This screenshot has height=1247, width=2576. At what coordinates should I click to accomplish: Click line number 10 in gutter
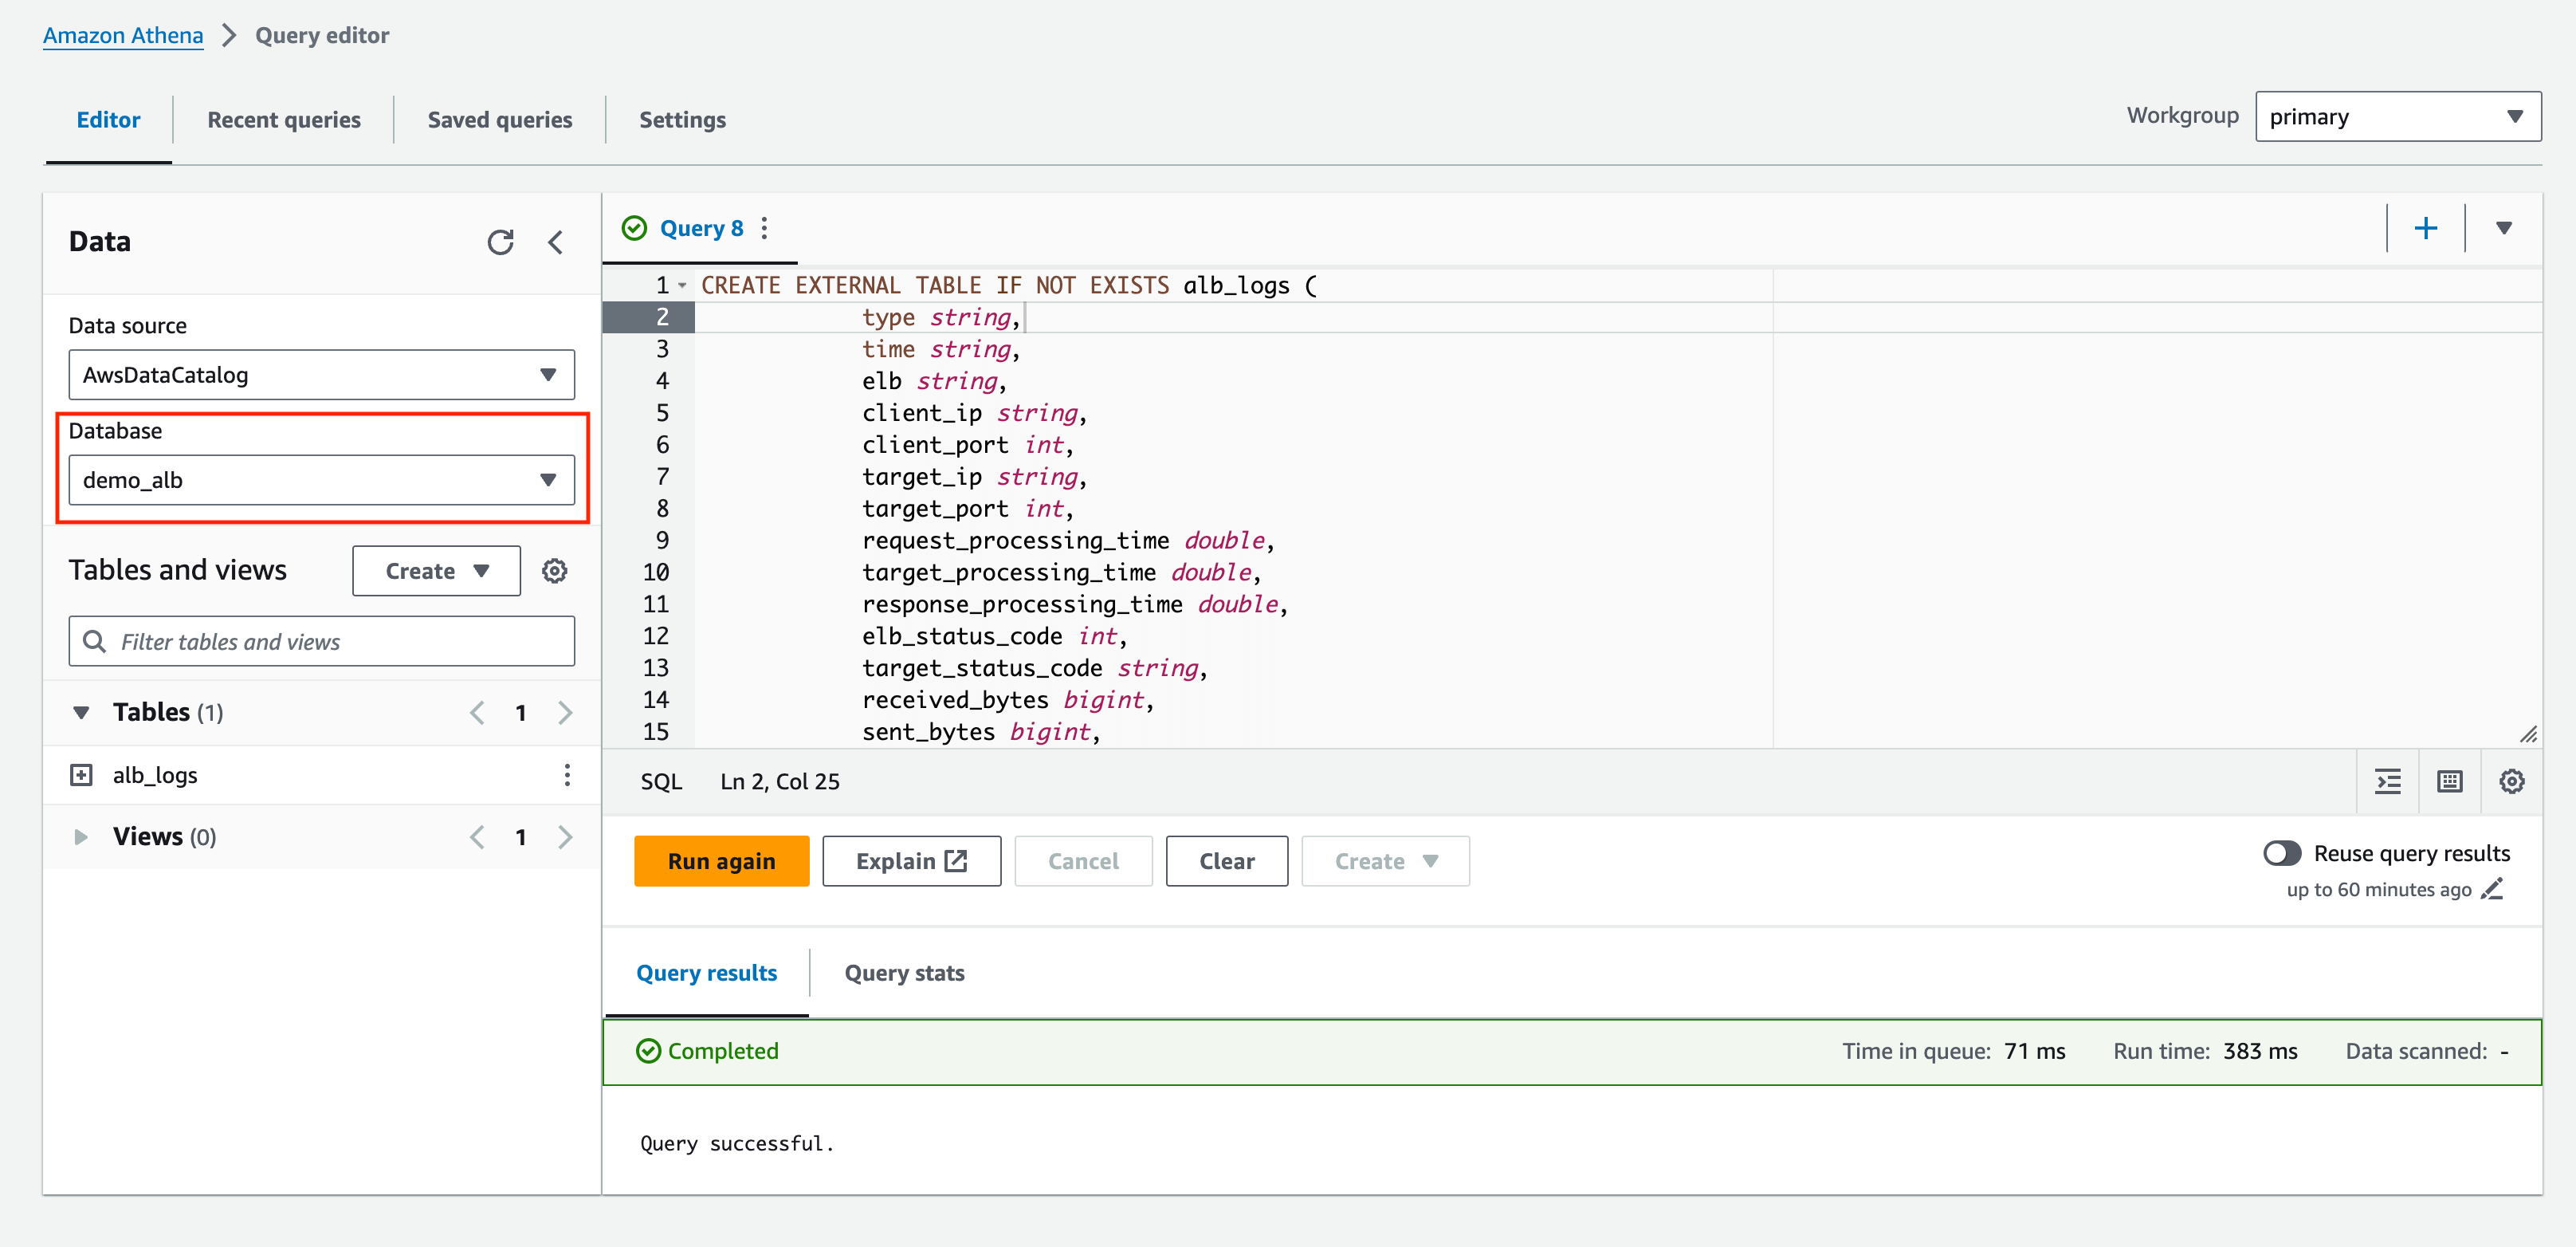coord(656,572)
